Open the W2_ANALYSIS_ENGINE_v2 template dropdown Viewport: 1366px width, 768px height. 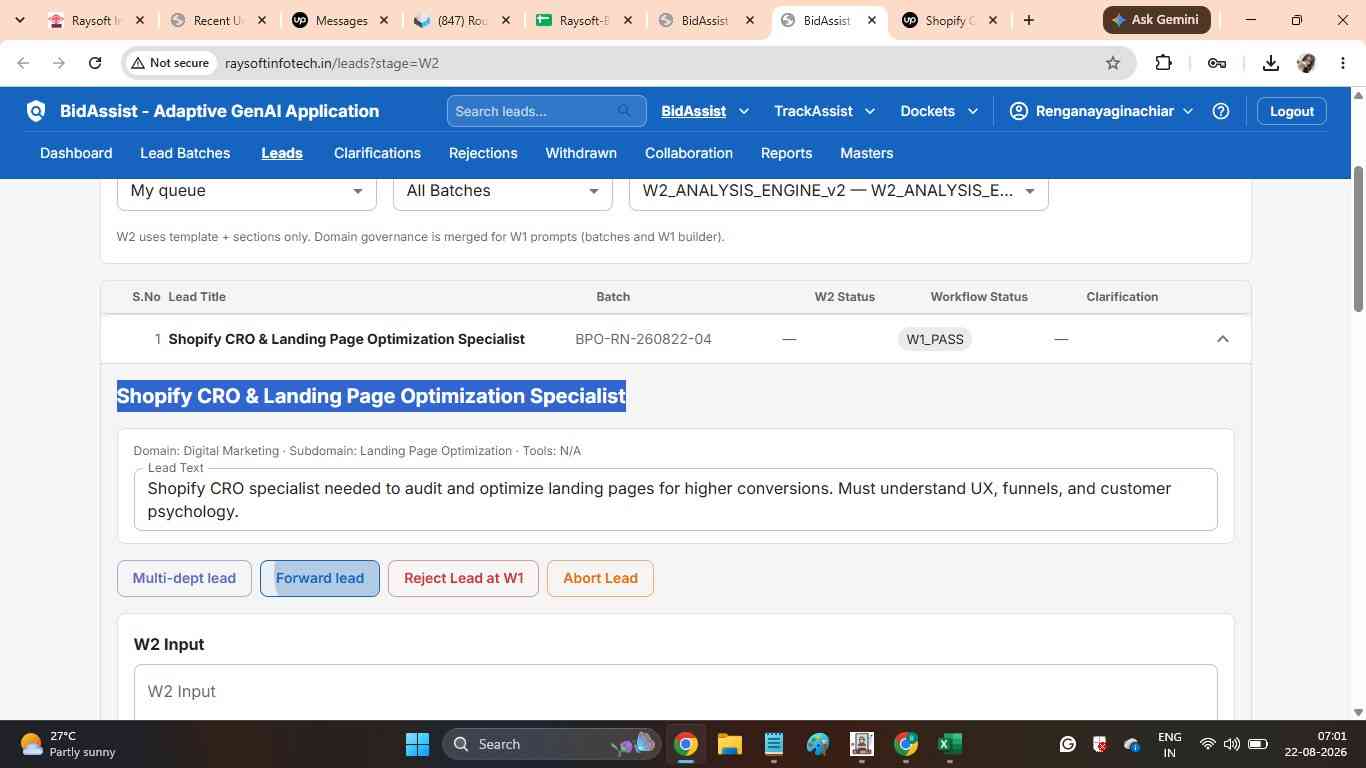pyautogui.click(x=839, y=191)
